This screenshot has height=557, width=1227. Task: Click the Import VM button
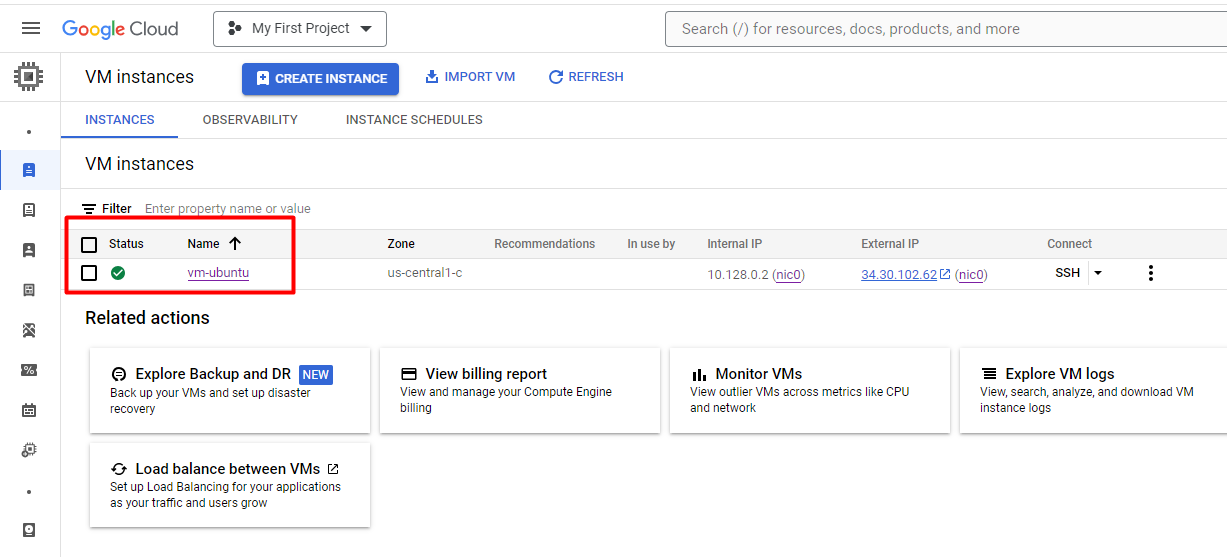click(x=470, y=77)
